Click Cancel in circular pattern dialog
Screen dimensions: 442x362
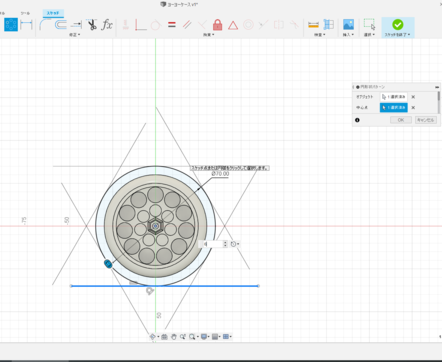coord(426,120)
